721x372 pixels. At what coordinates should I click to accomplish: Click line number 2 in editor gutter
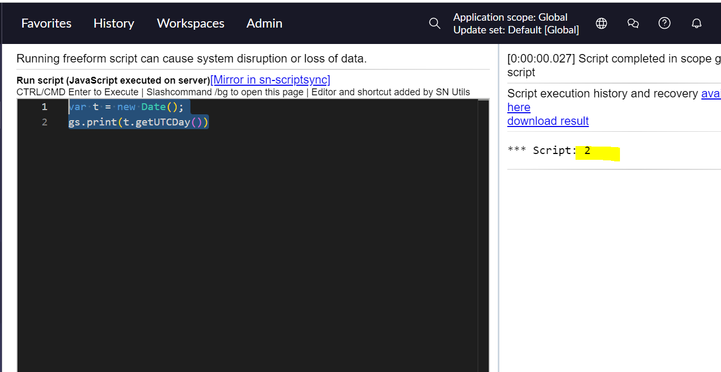click(x=44, y=122)
